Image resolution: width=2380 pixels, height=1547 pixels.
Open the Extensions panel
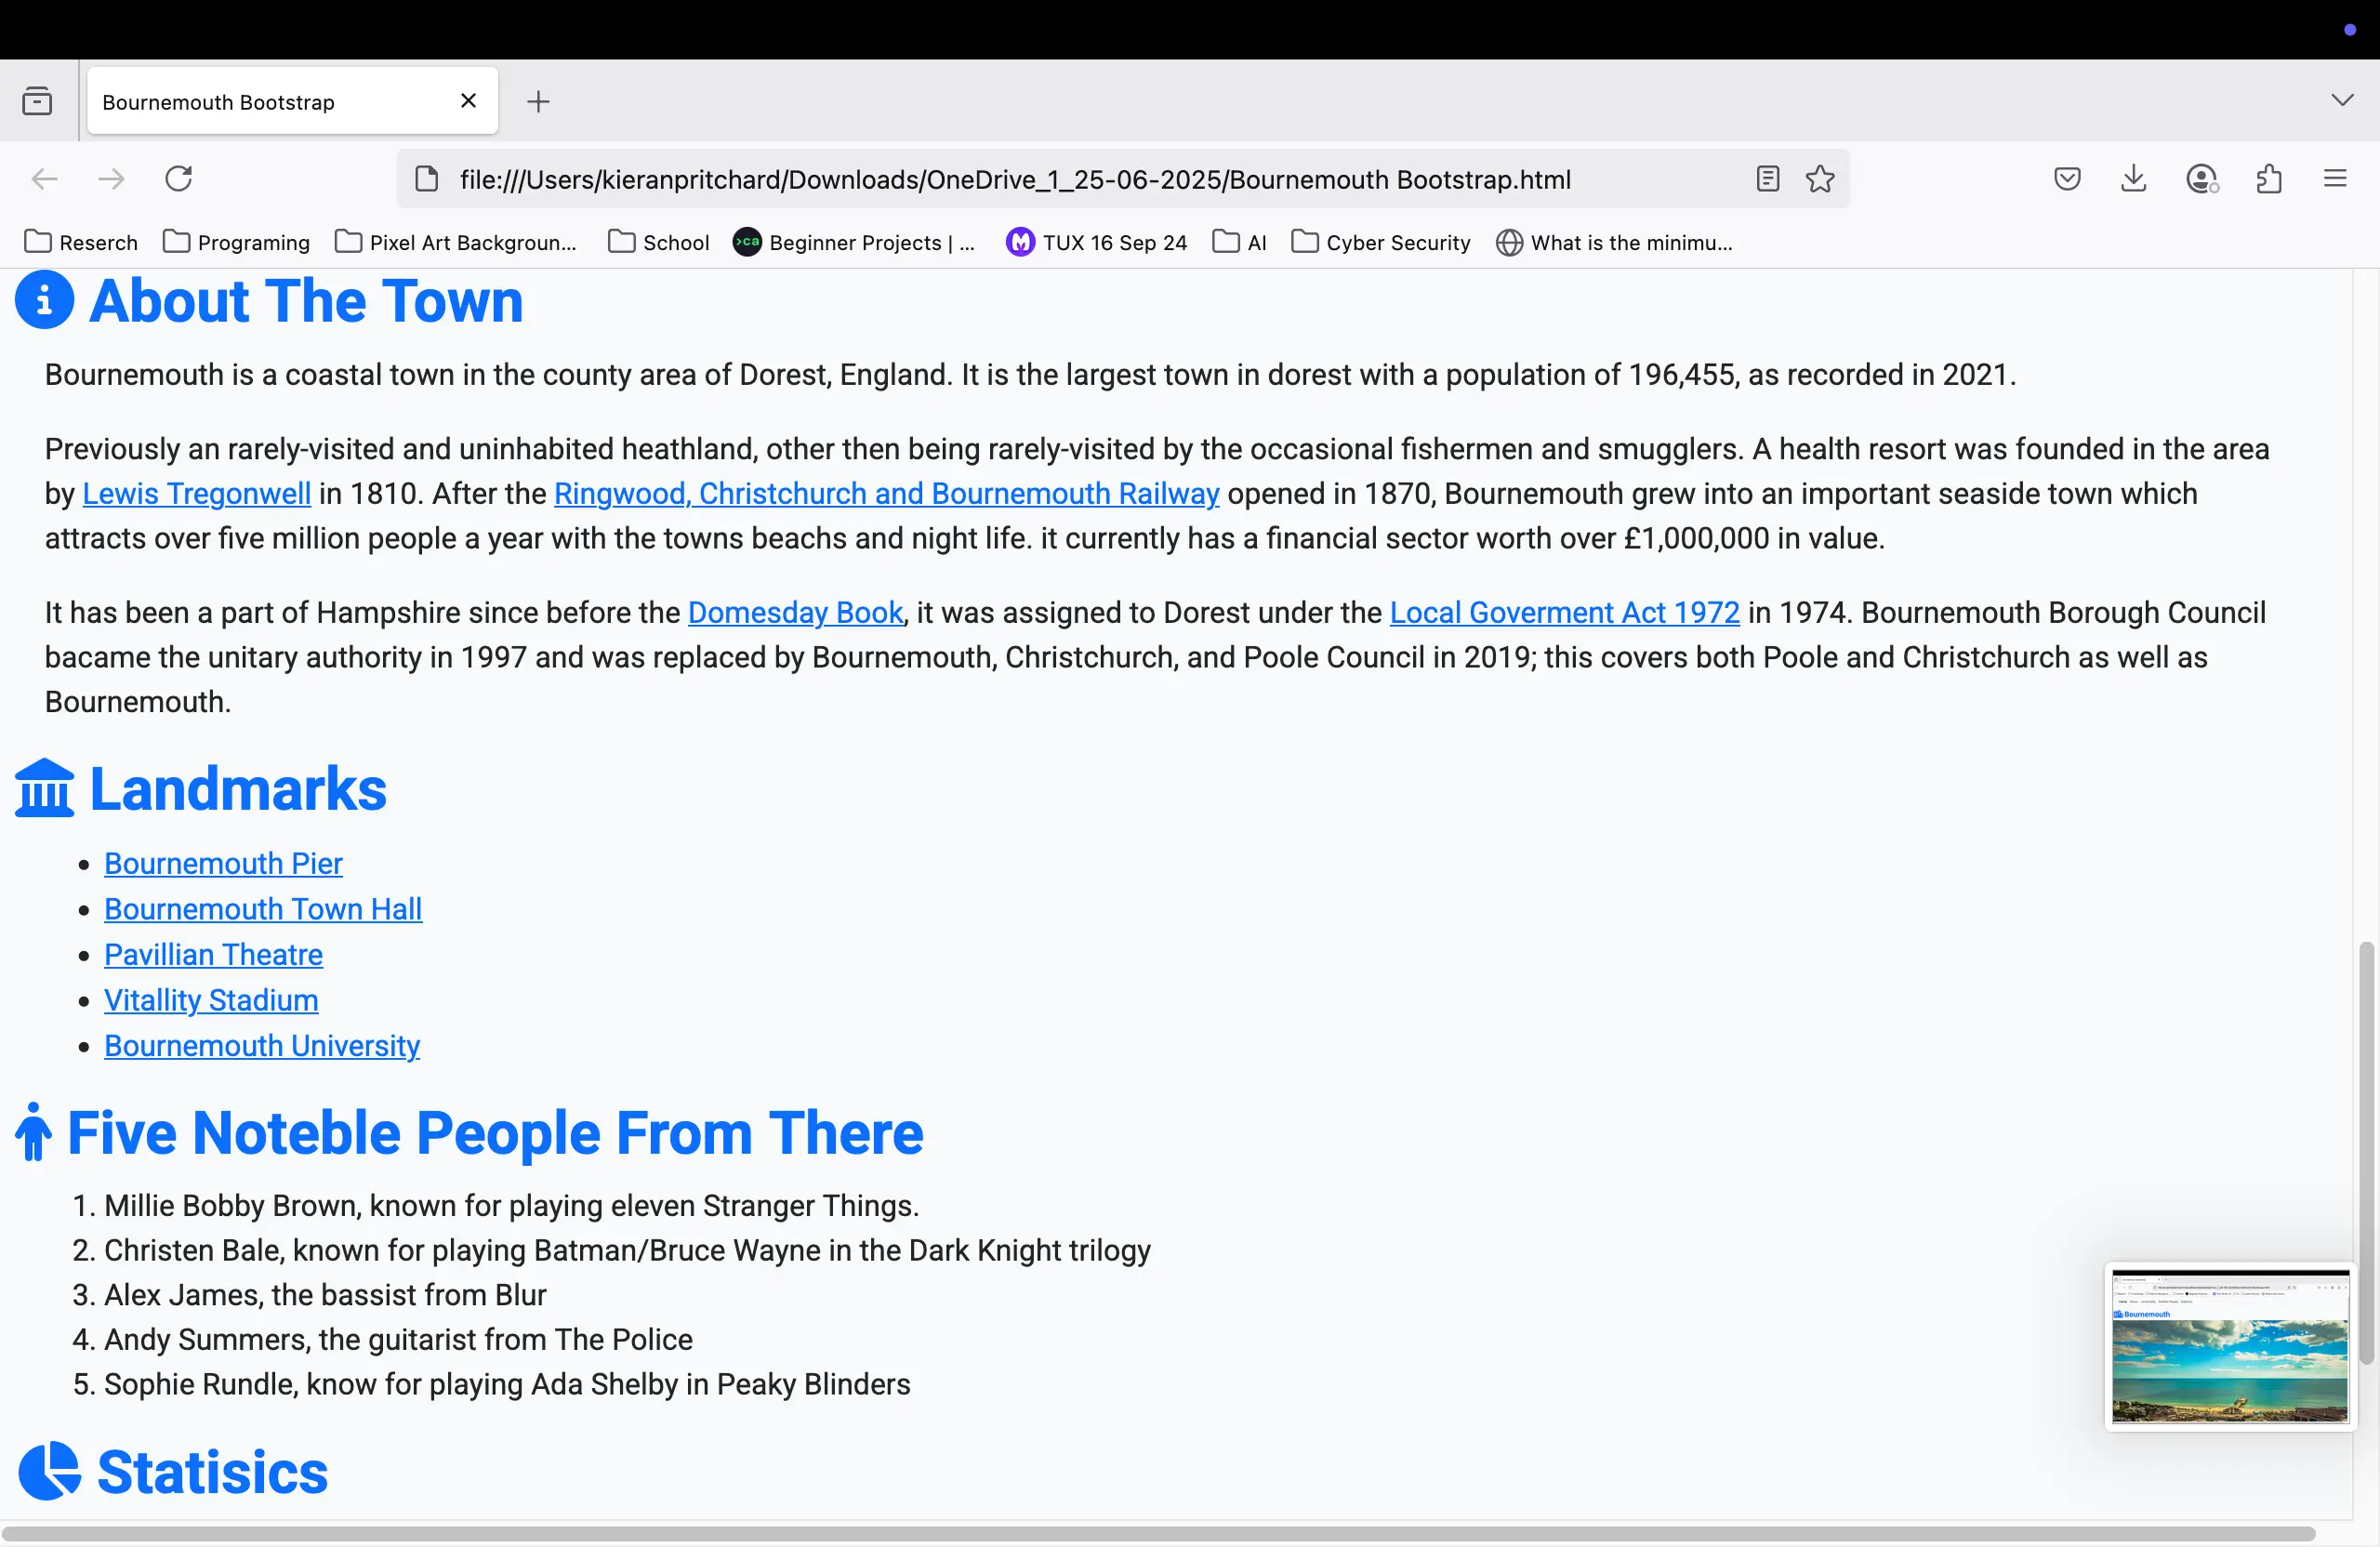[x=2268, y=178]
